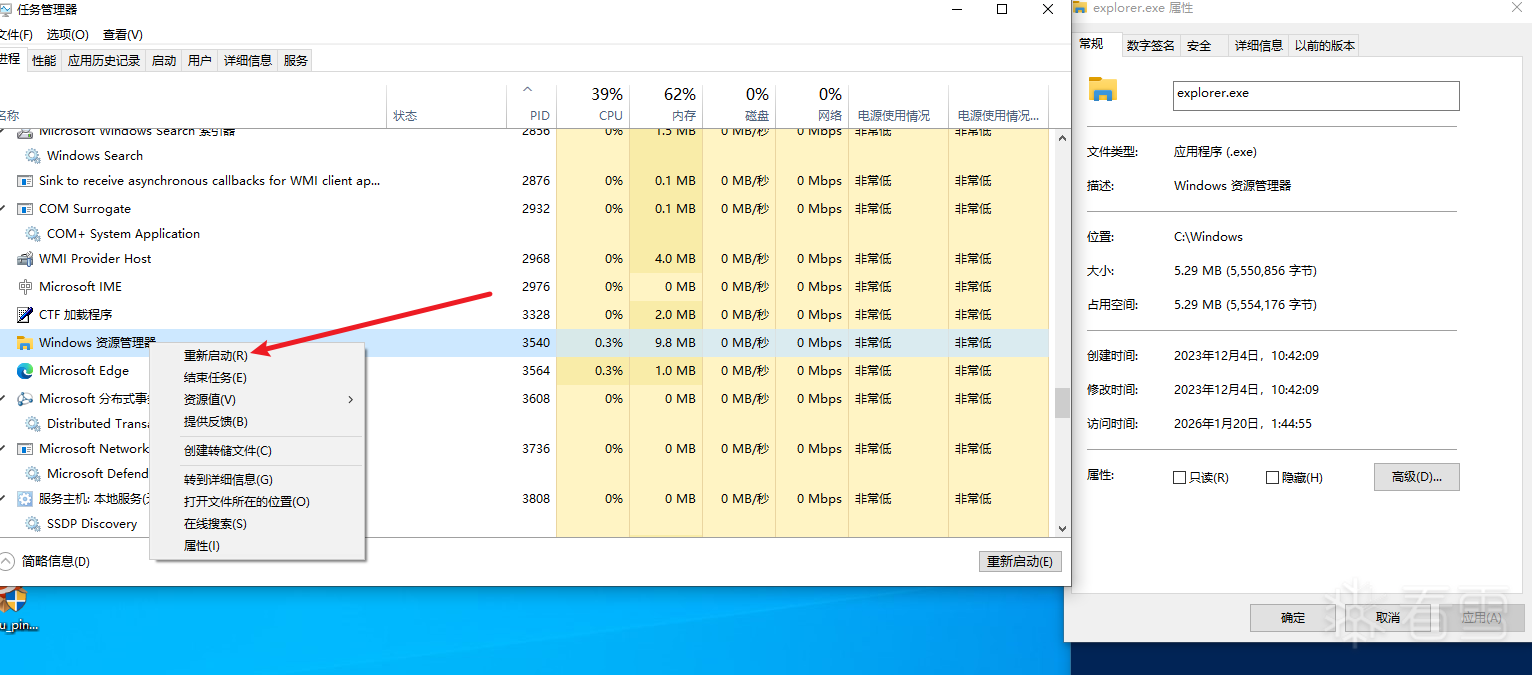
Task: Collapse the COM Surrogate process group
Action: pos(3,209)
